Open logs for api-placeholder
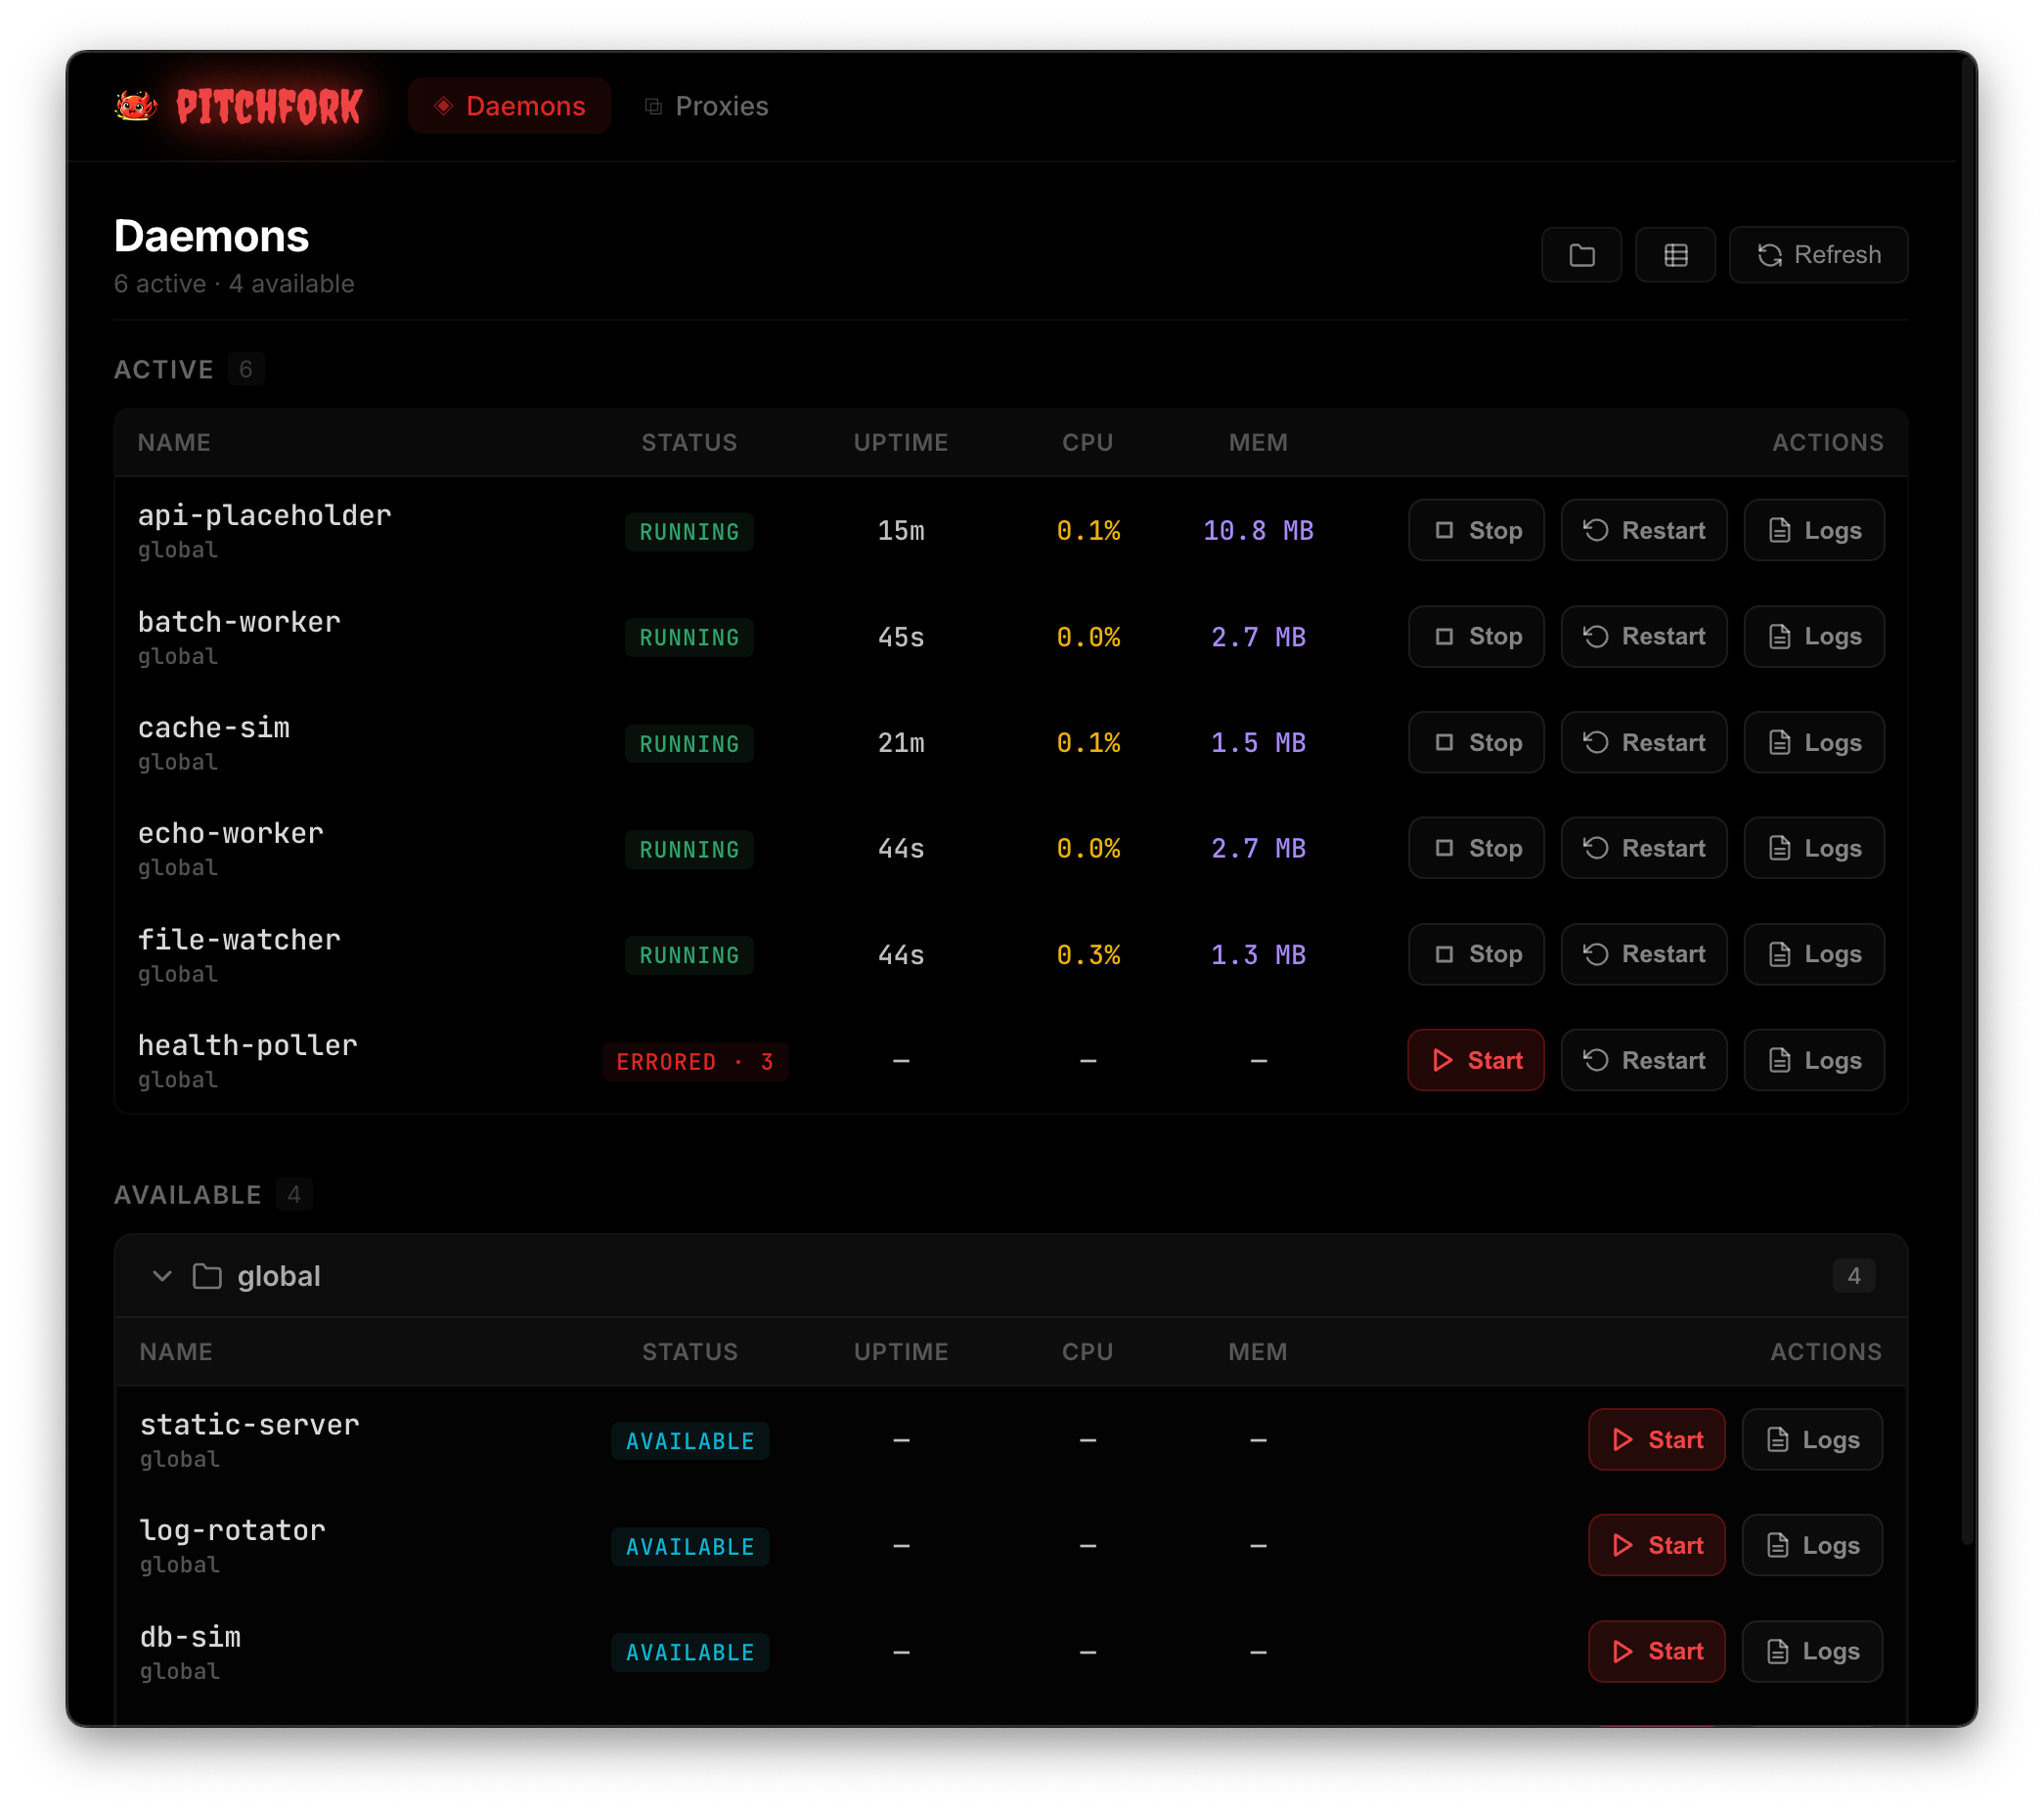This screenshot has height=1809, width=2044. coord(1814,530)
